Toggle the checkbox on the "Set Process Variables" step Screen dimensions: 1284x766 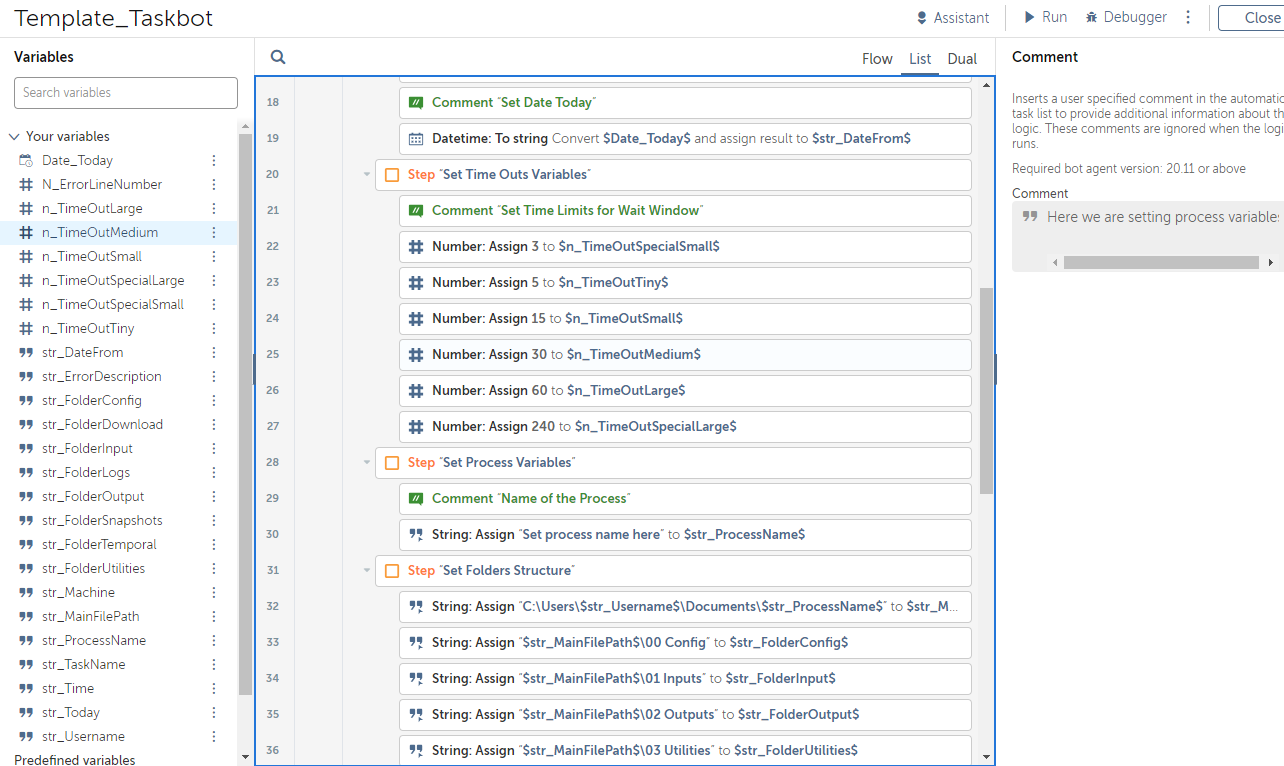392,463
